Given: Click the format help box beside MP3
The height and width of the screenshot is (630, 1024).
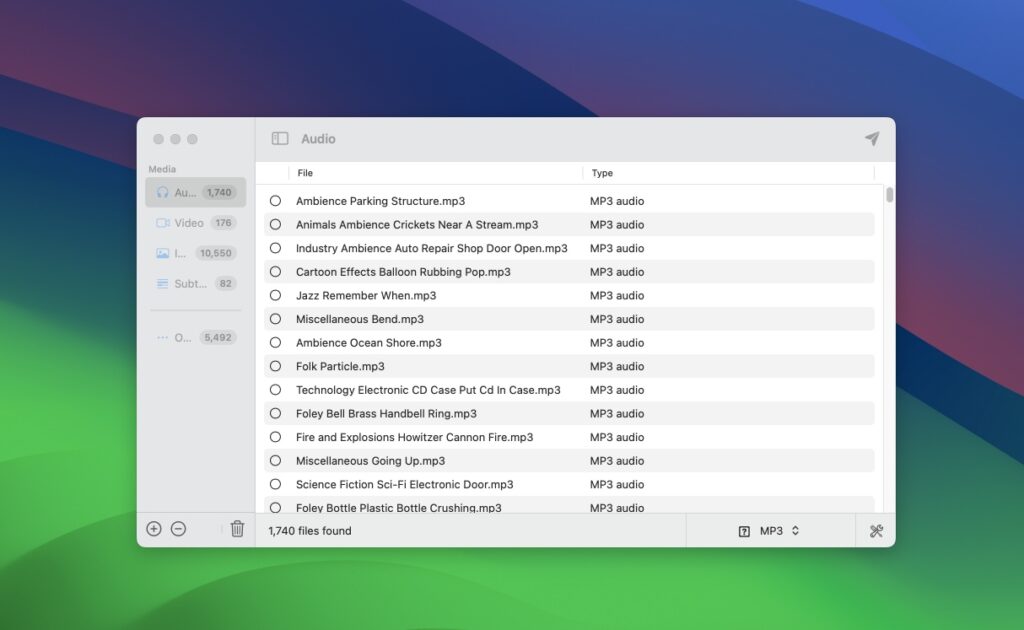Looking at the screenshot, I should coord(744,530).
